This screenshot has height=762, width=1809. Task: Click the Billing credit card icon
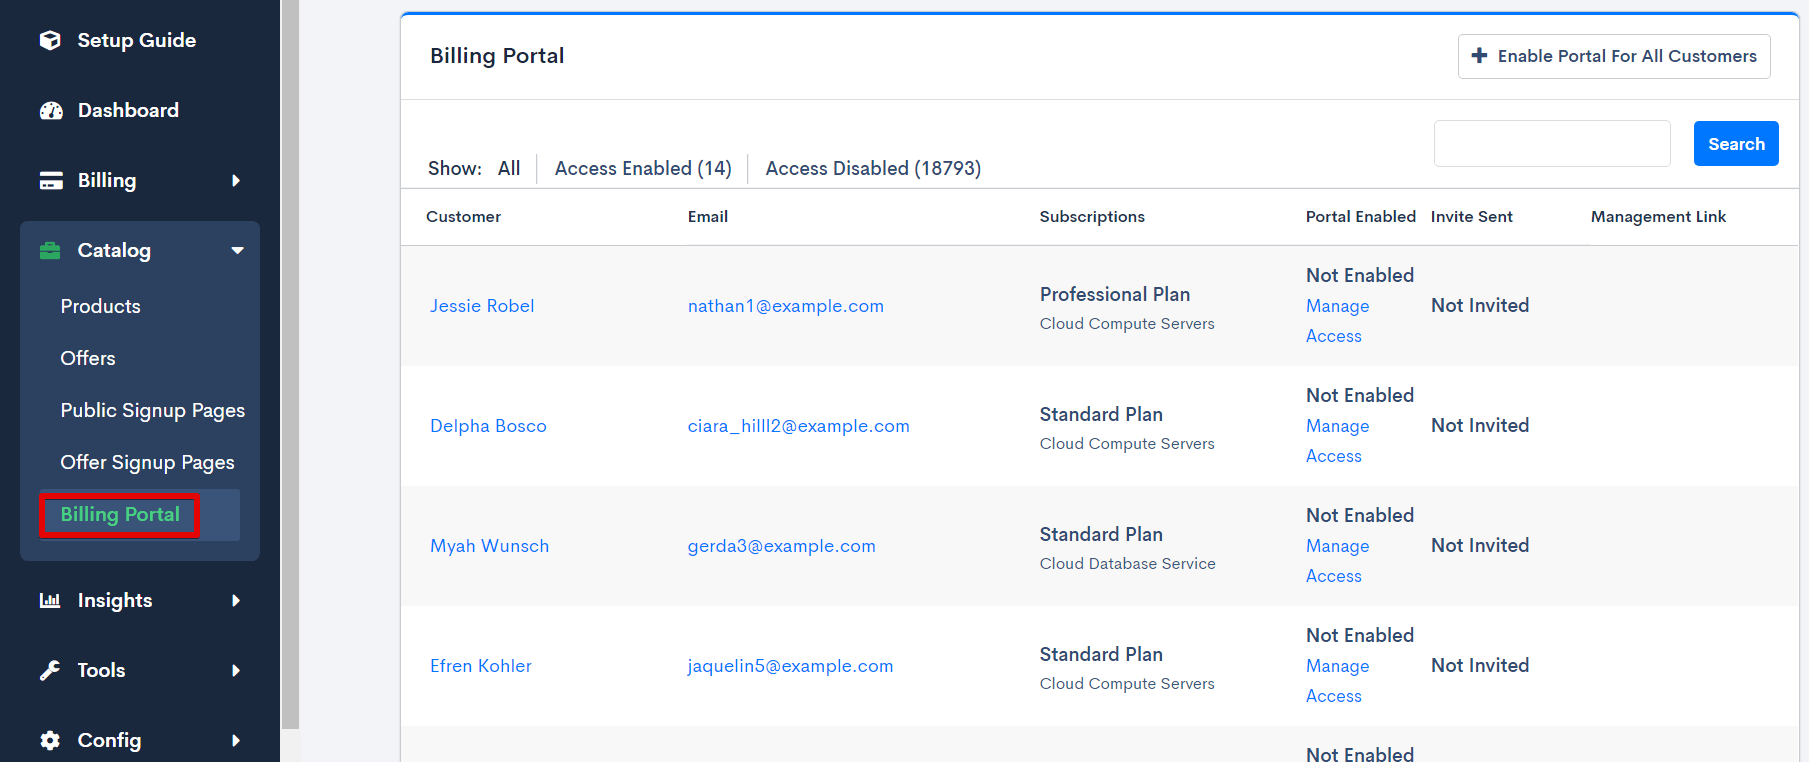tap(51, 181)
